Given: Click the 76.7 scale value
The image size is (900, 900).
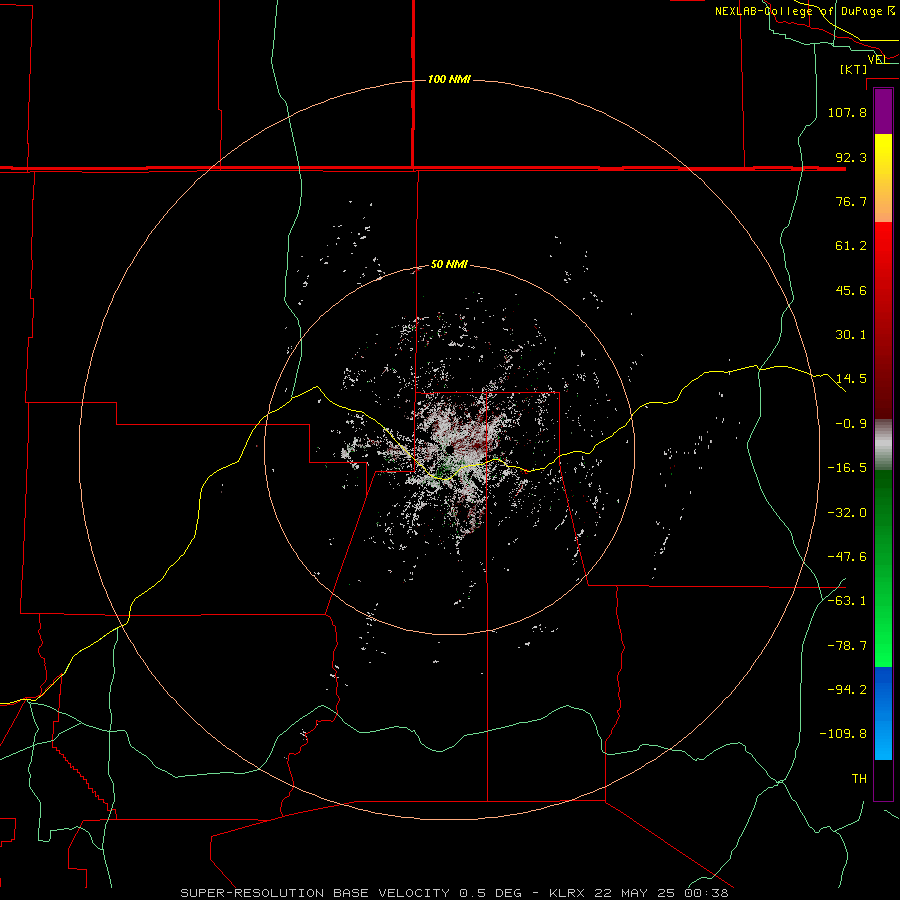Looking at the screenshot, I should click(851, 201).
